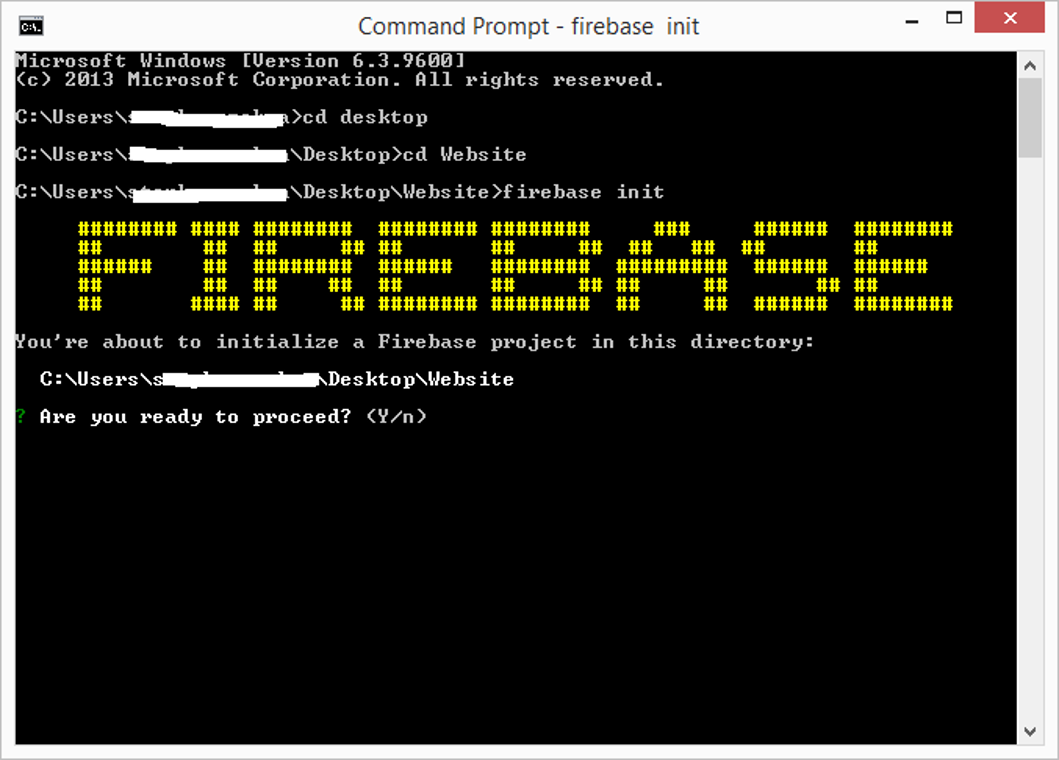Image resolution: width=1059 pixels, height=760 pixels.
Task: Click the title bar text 'Command Prompt - firebase init'
Action: (x=528, y=26)
